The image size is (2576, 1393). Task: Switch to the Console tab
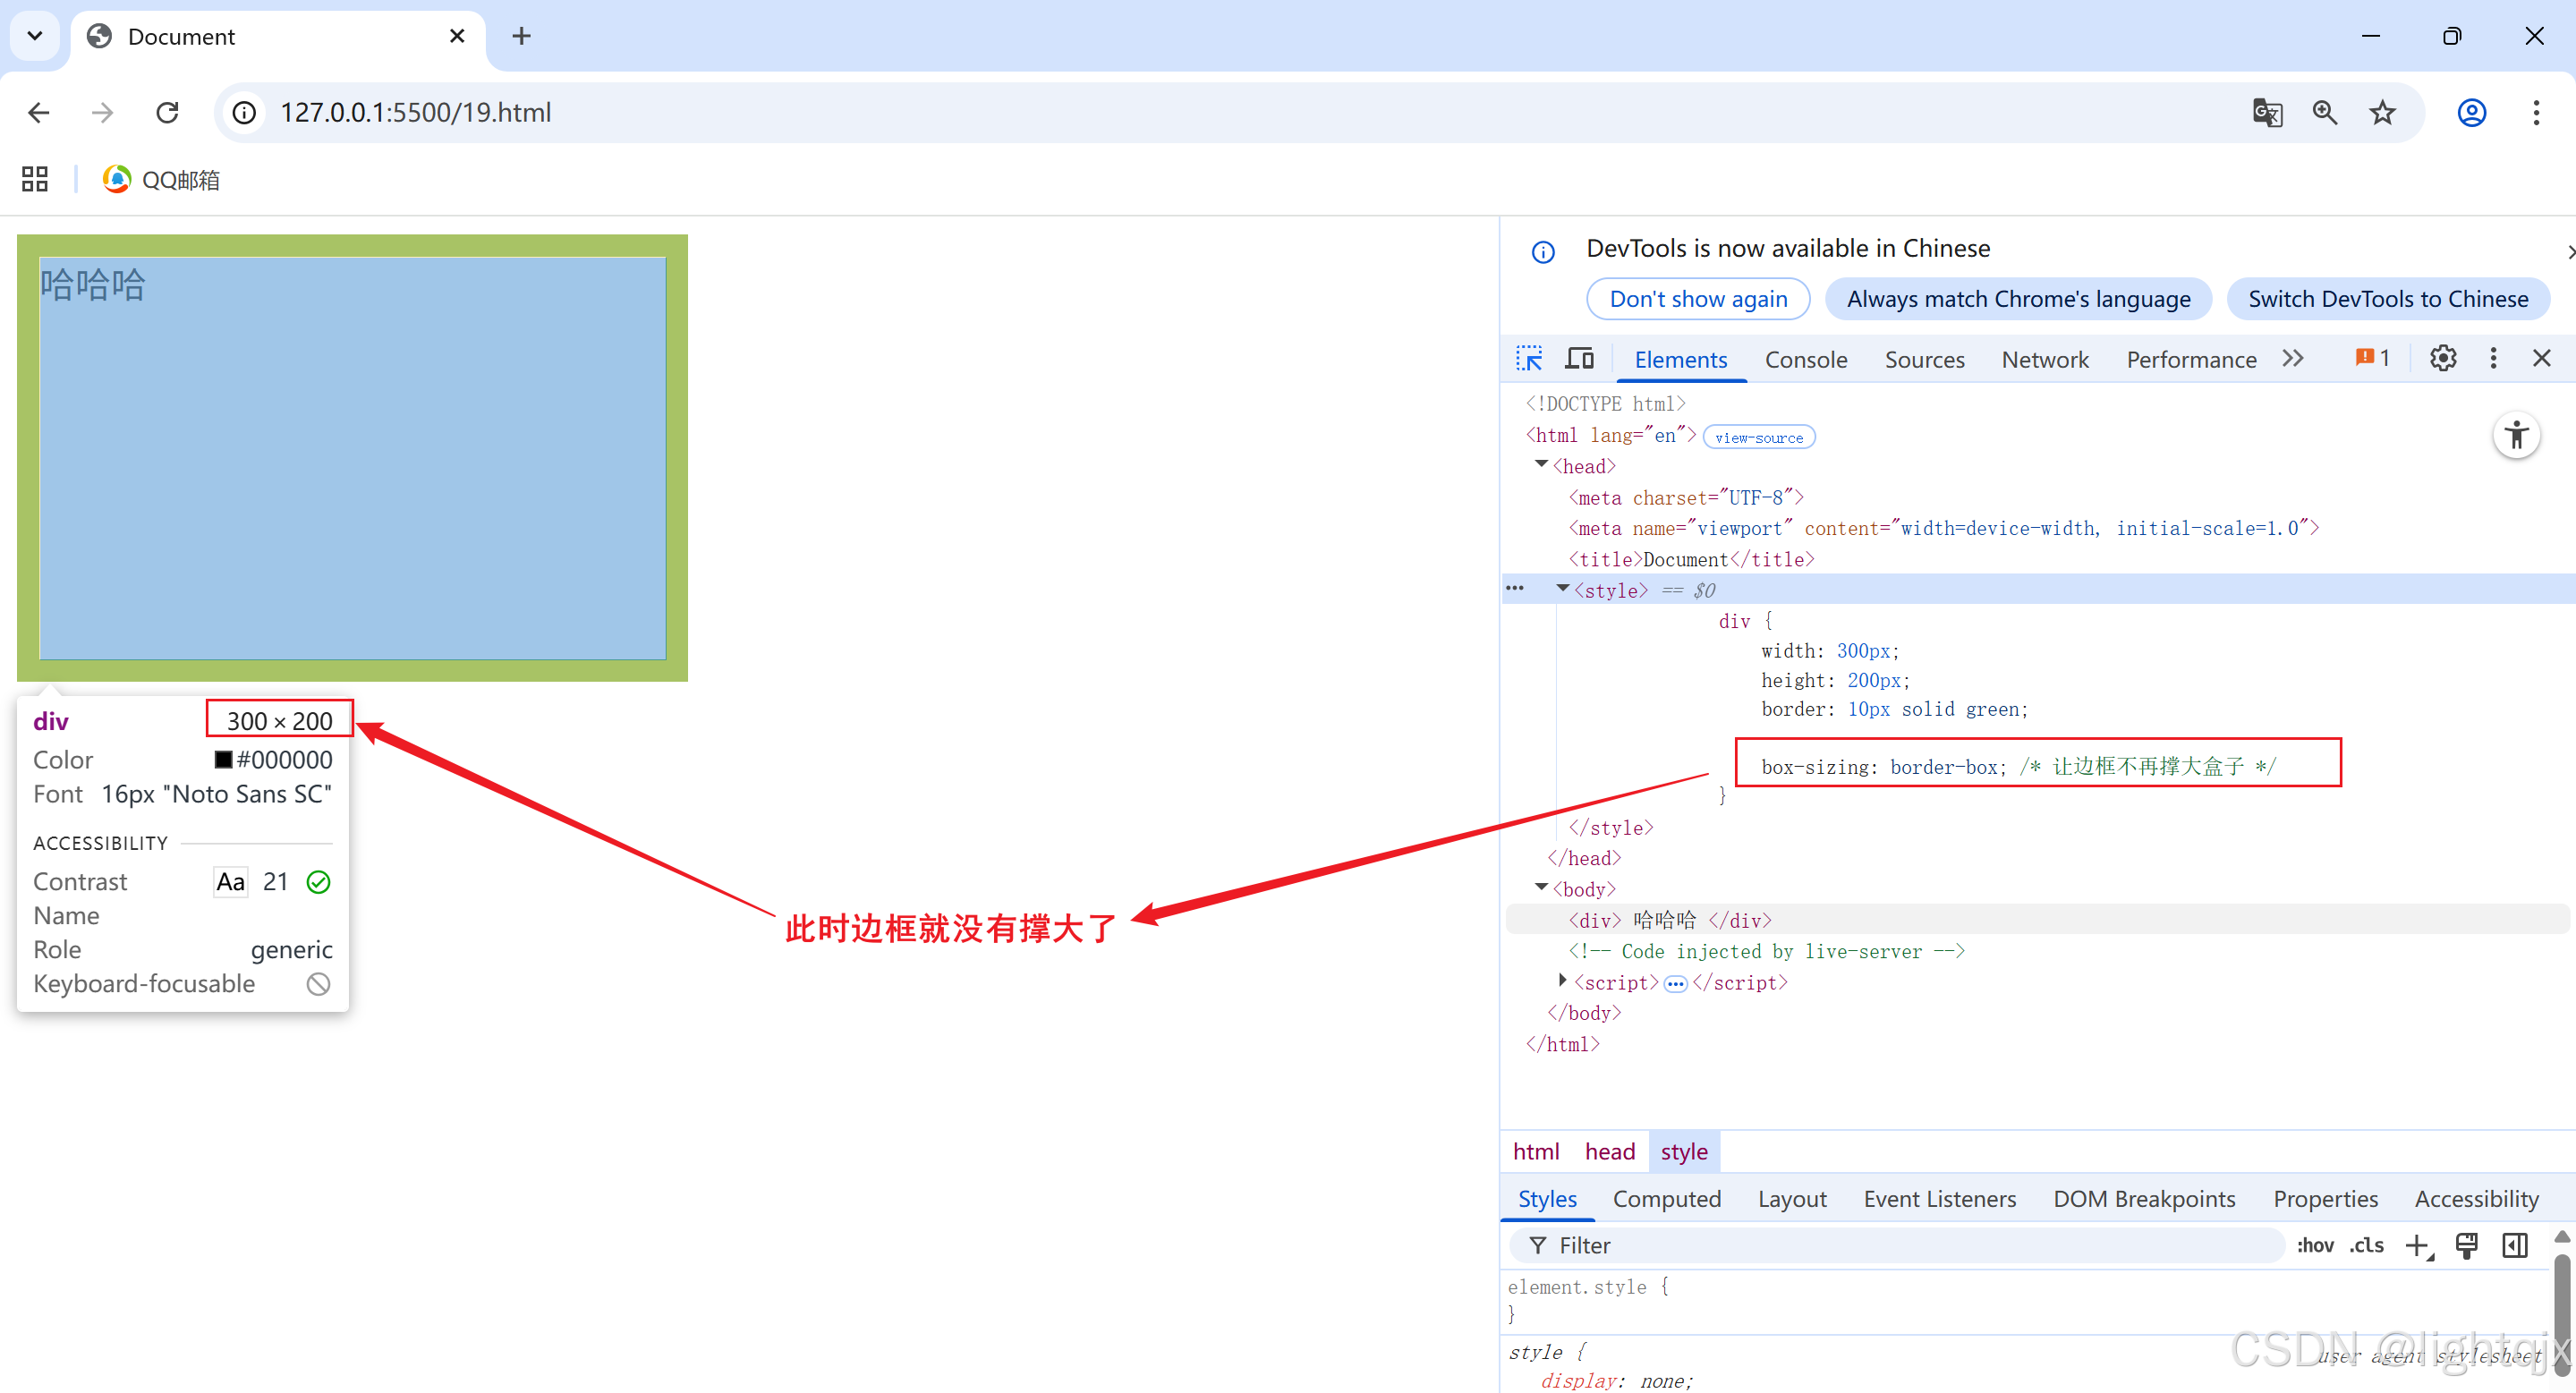tap(1805, 360)
